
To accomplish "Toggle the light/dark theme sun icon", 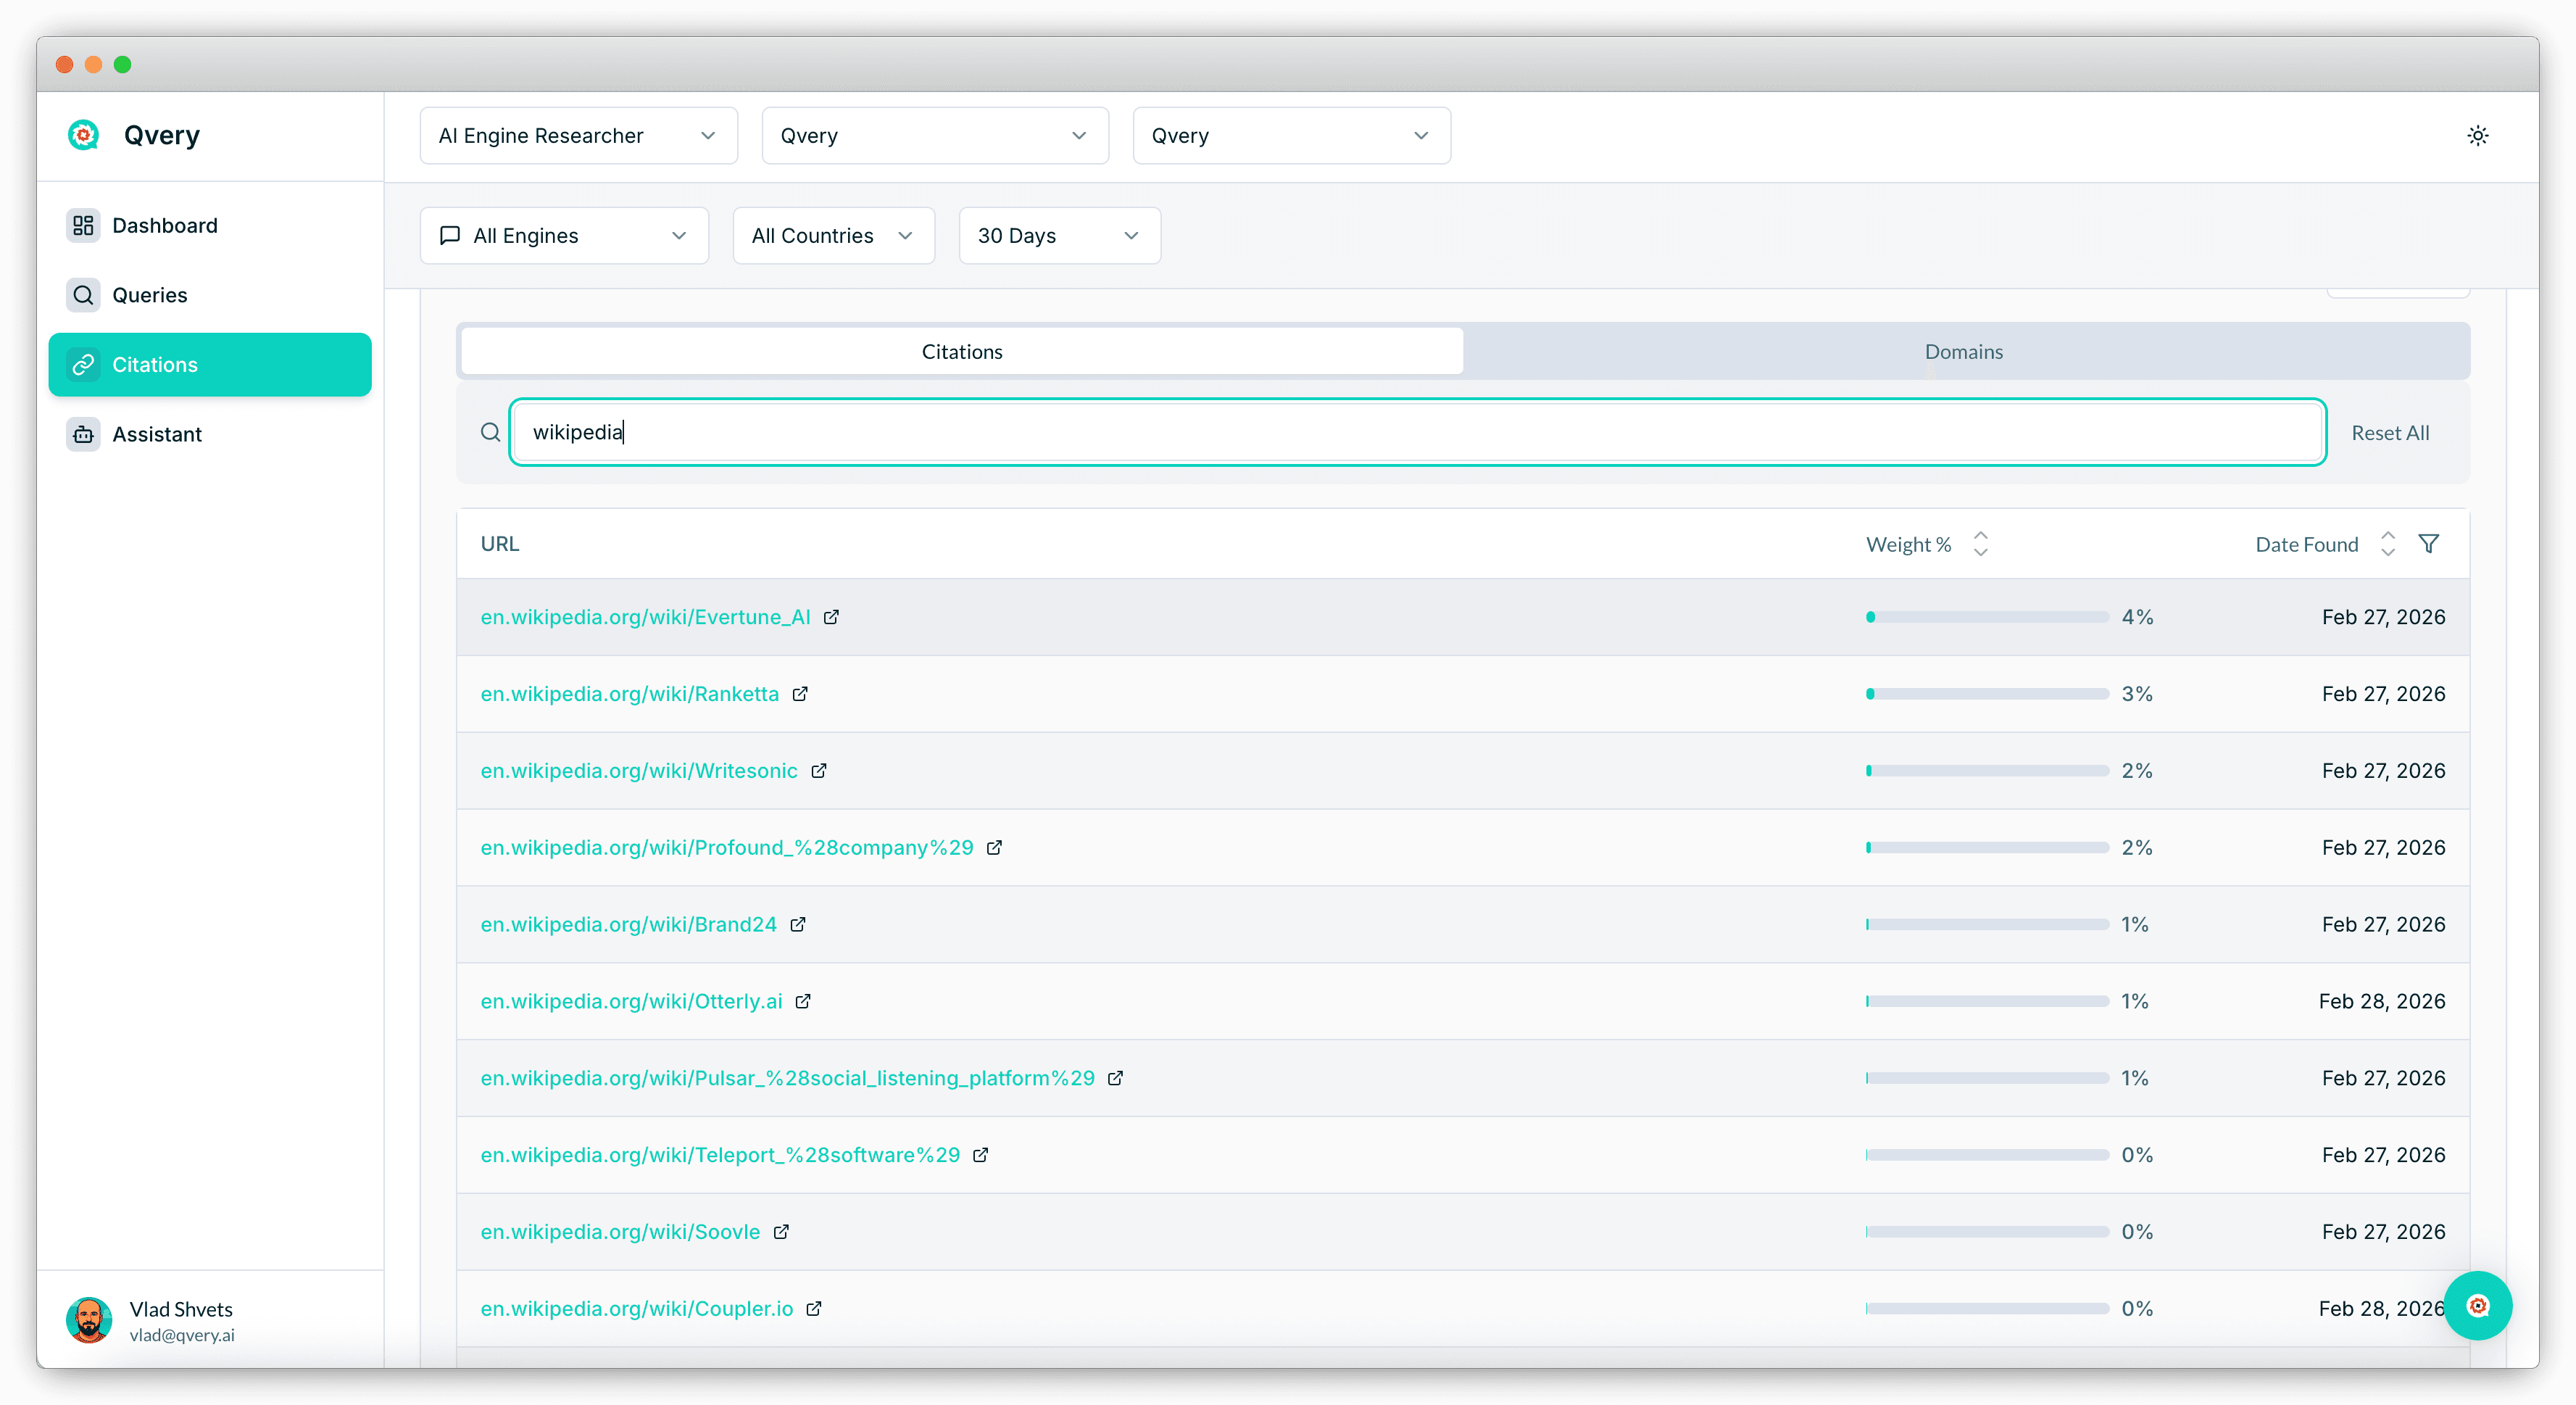I will point(2477,135).
